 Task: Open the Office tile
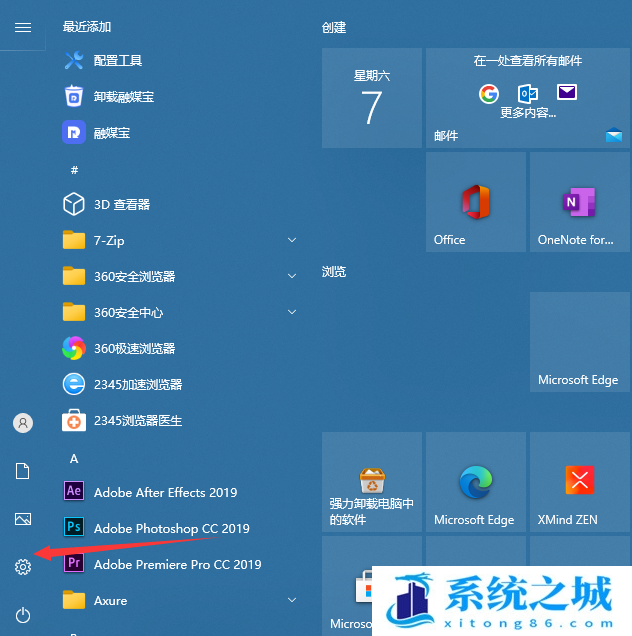[x=475, y=202]
